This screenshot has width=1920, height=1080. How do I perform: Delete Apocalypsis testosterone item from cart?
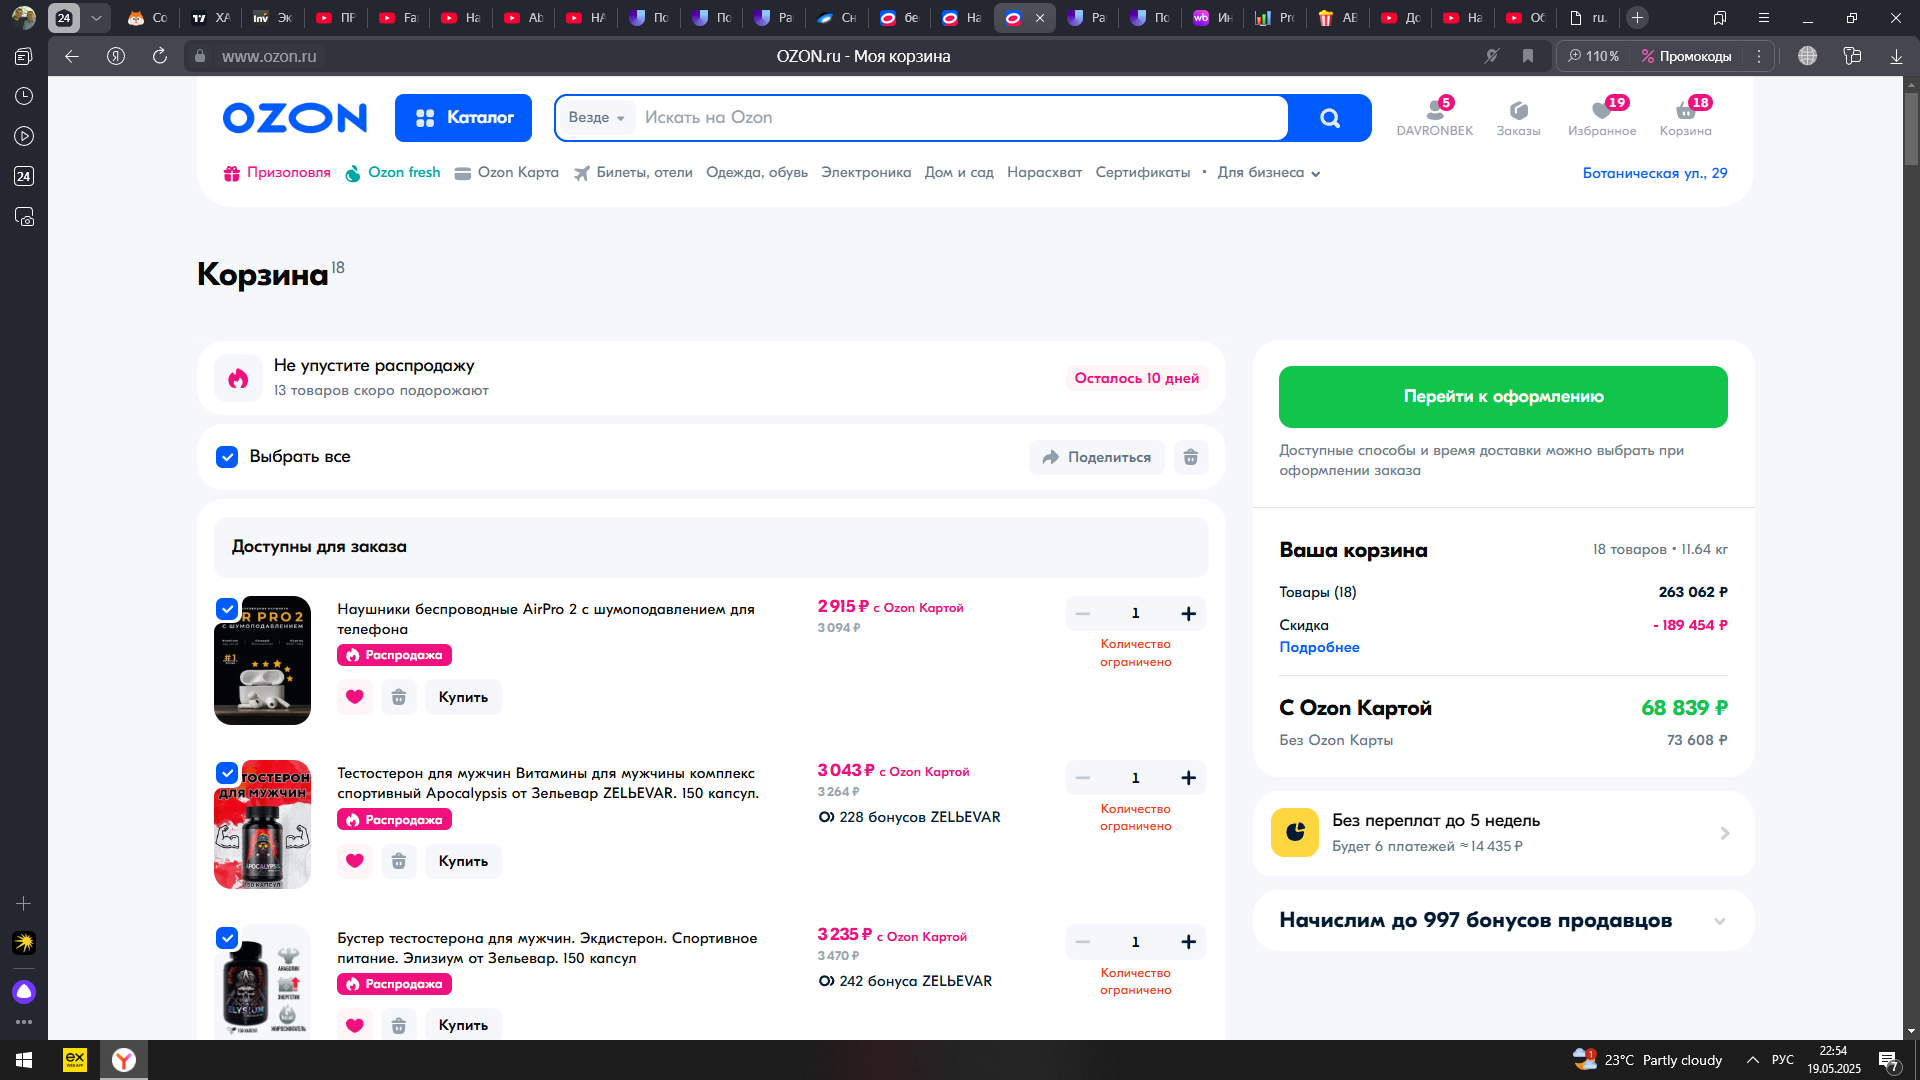(x=399, y=861)
